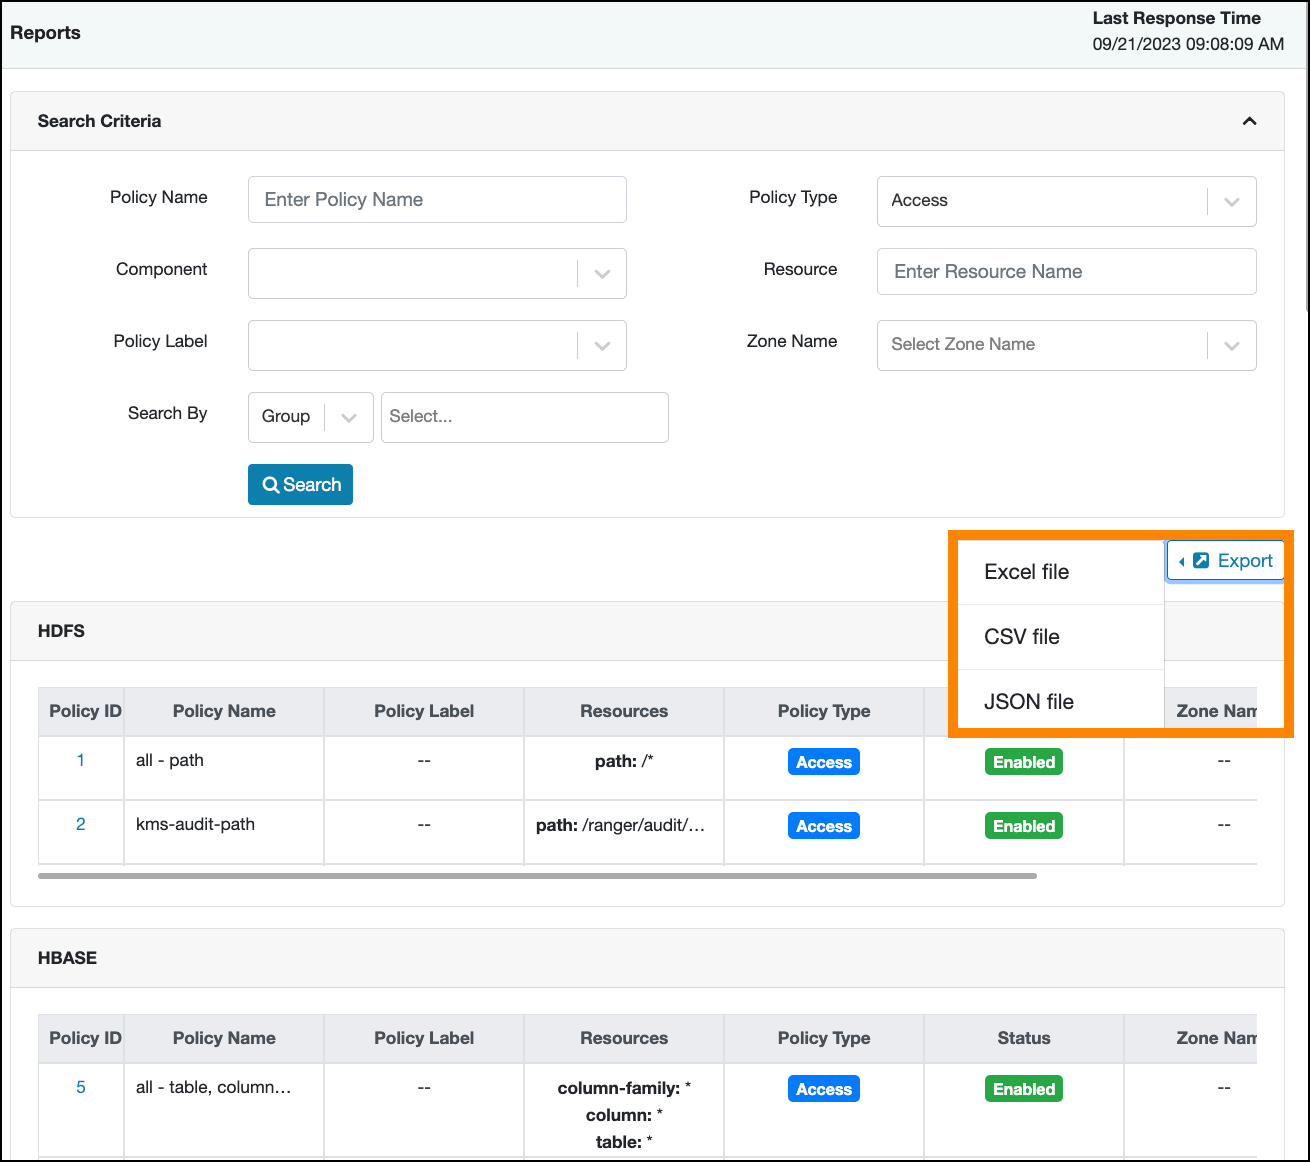
Task: Open the Policy Type dropdown
Action: (1066, 201)
